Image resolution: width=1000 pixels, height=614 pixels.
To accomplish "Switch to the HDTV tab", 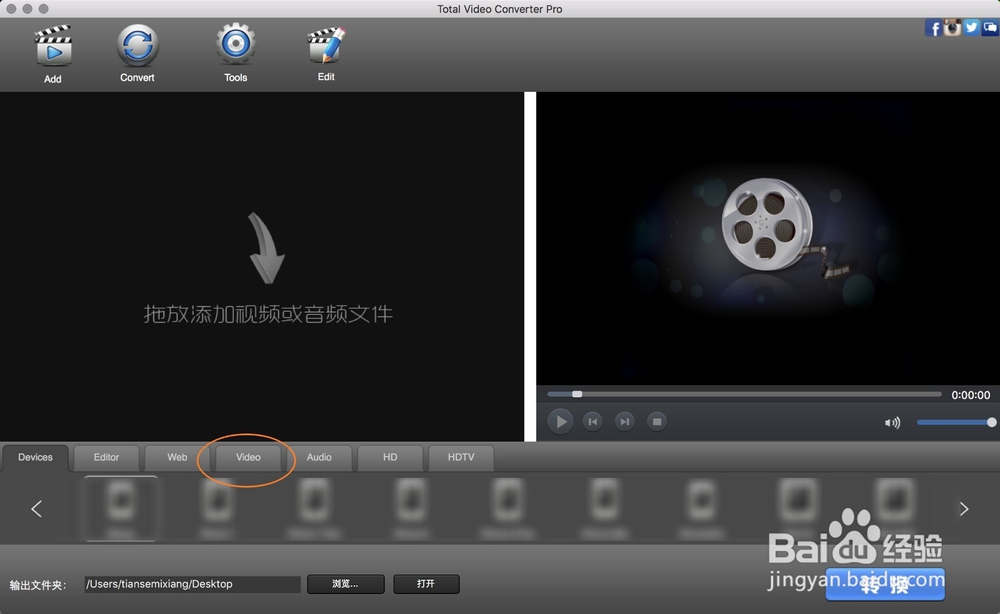I will tap(460, 457).
